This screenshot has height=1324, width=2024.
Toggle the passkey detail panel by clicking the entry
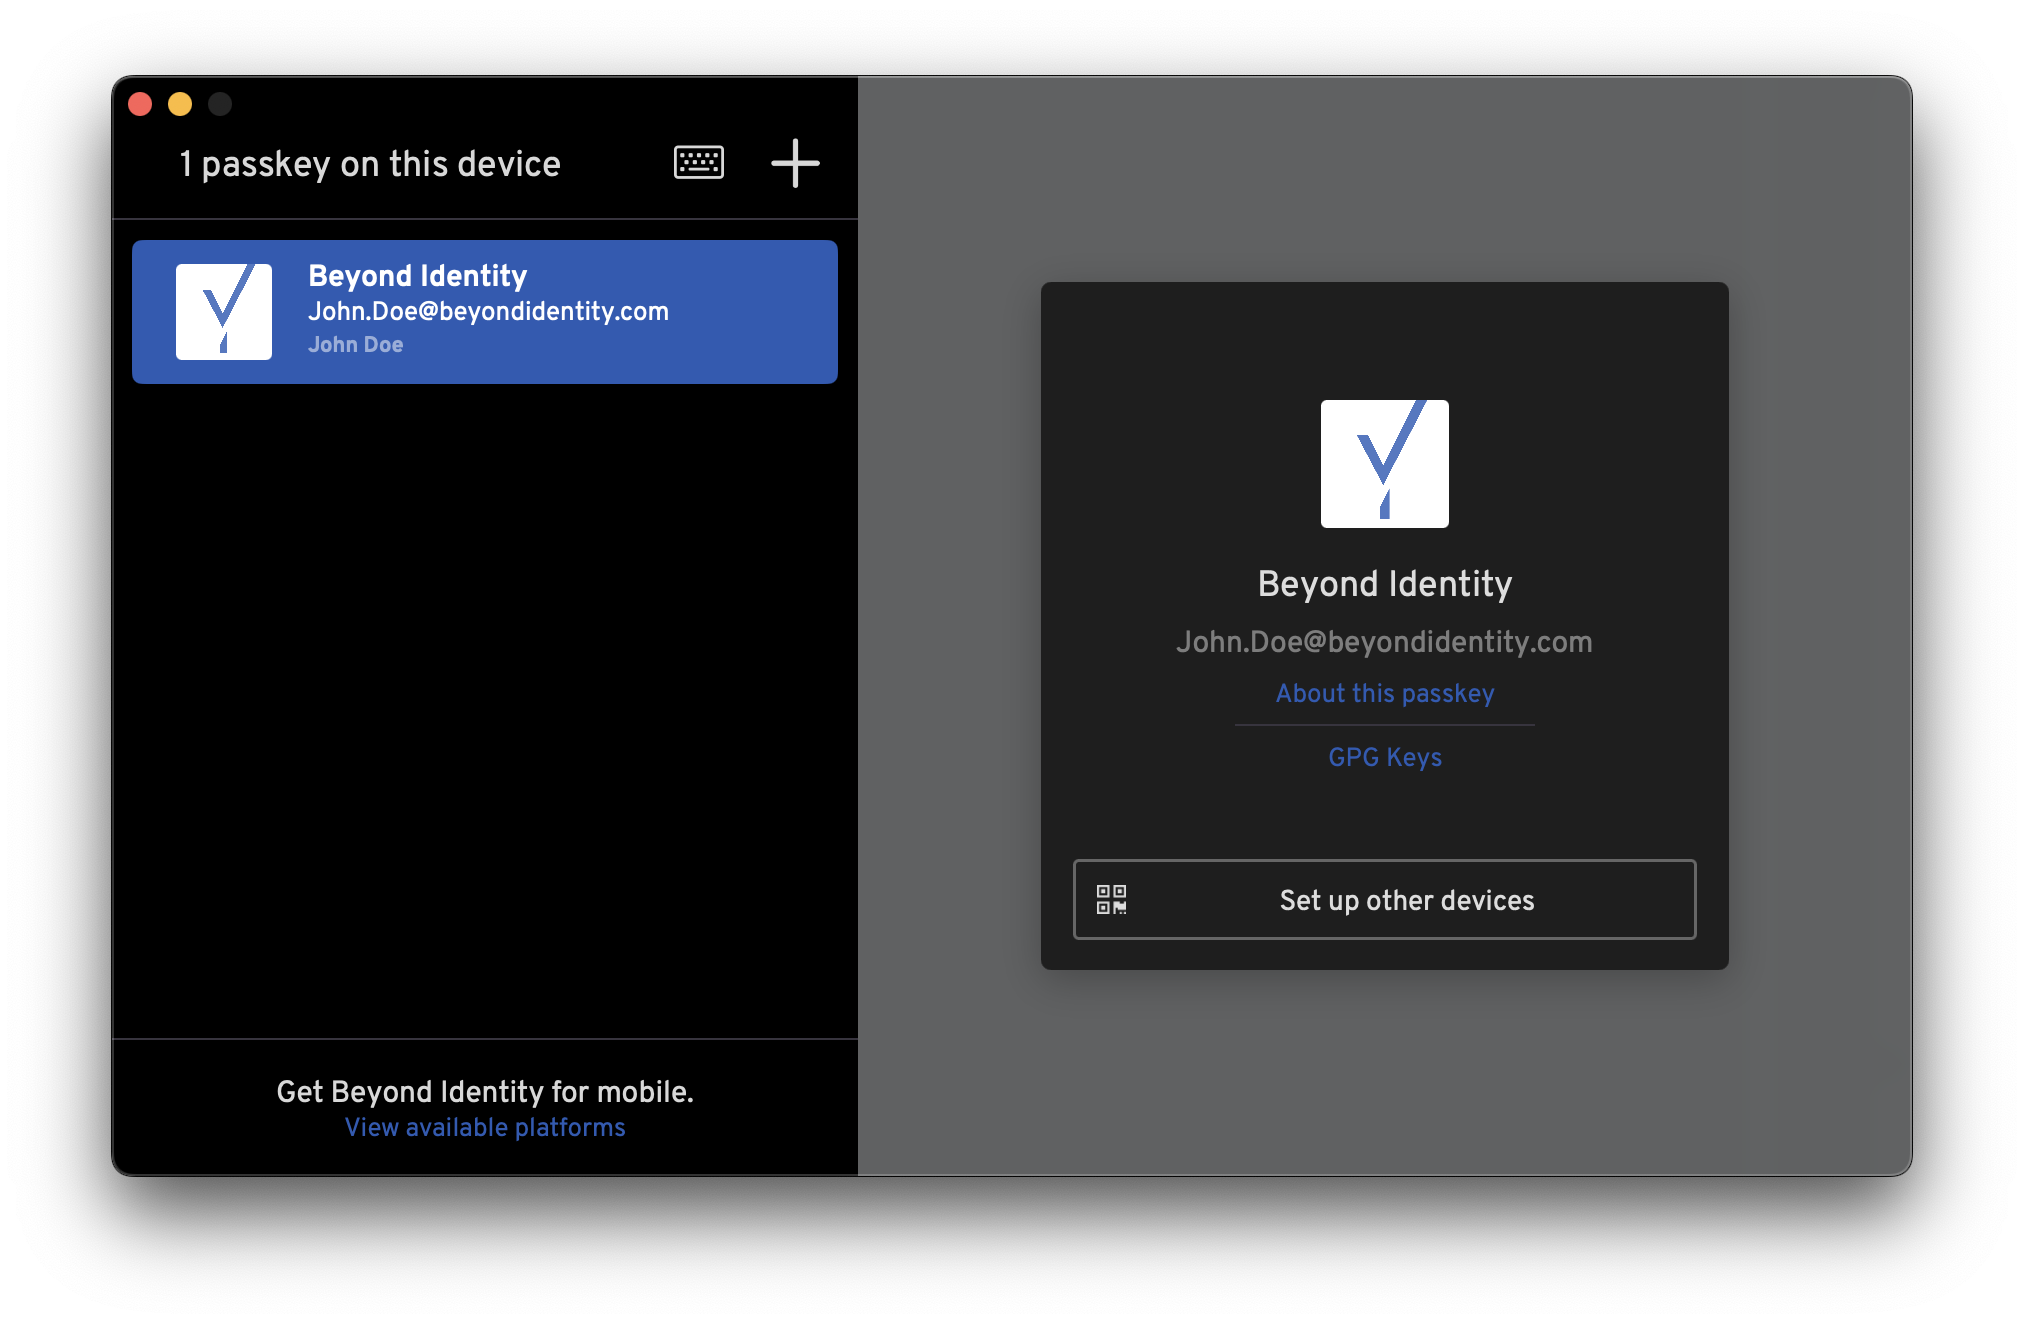[x=485, y=311]
